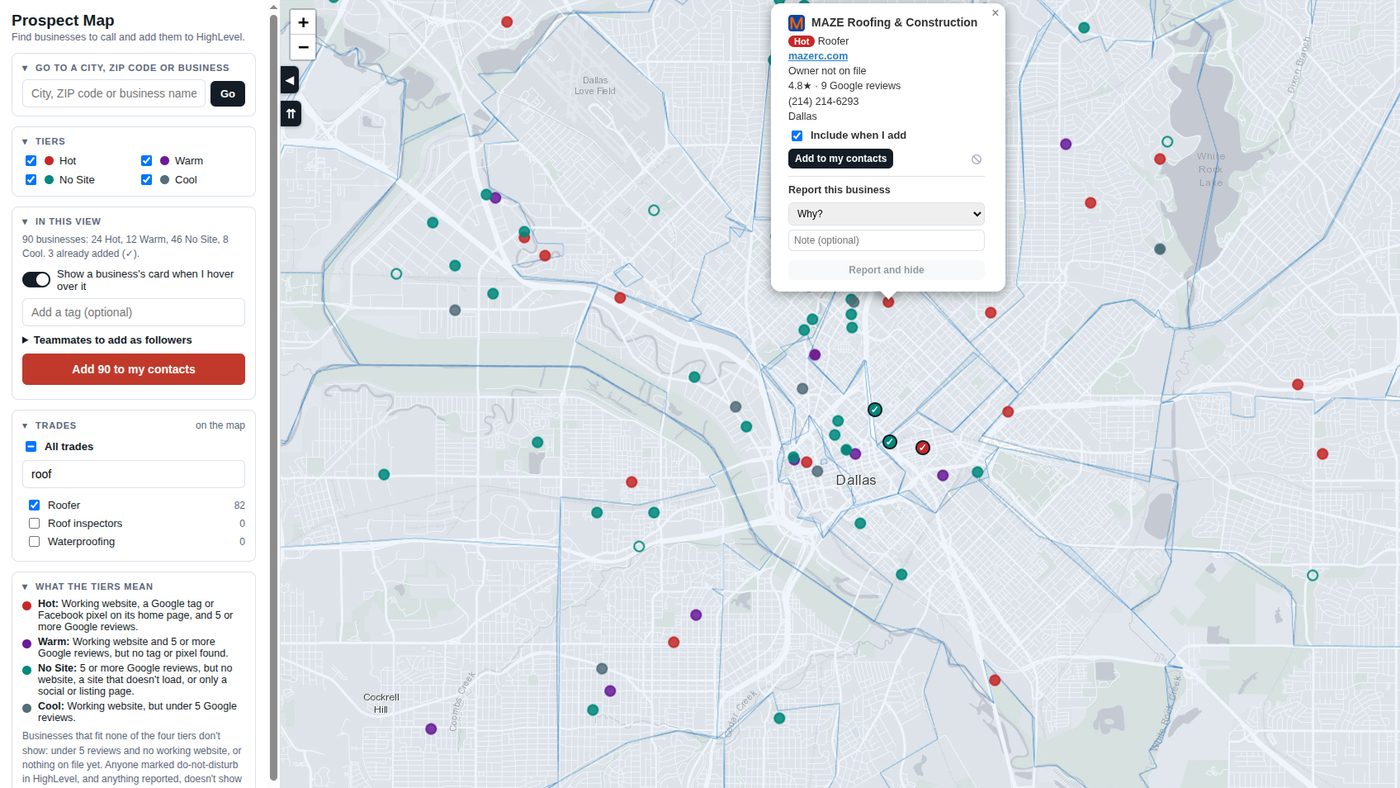Click the phone number (214) 214-6293

[823, 101]
